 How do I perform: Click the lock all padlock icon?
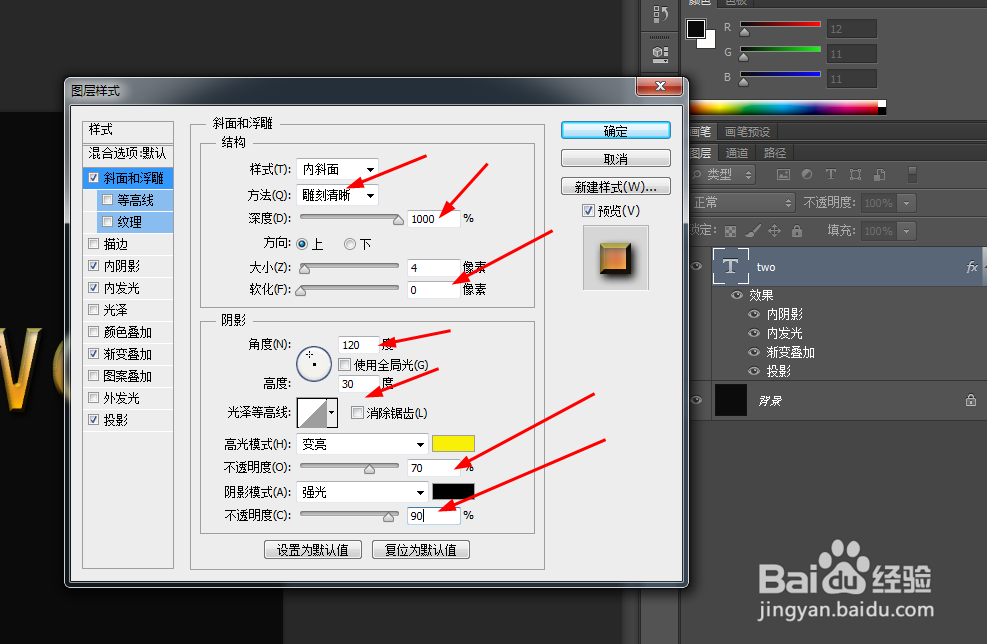pos(797,231)
